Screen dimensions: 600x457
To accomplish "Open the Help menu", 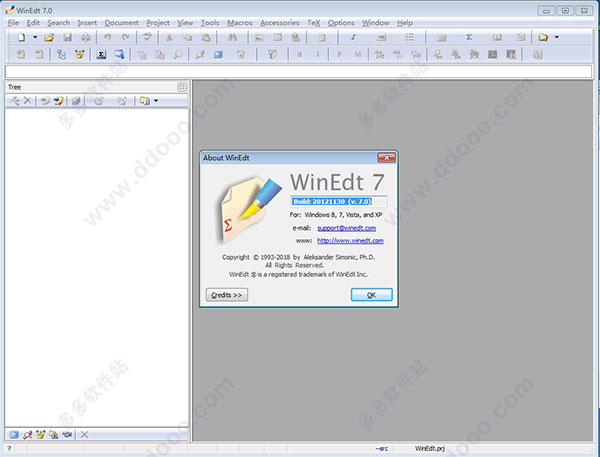I will (x=405, y=23).
